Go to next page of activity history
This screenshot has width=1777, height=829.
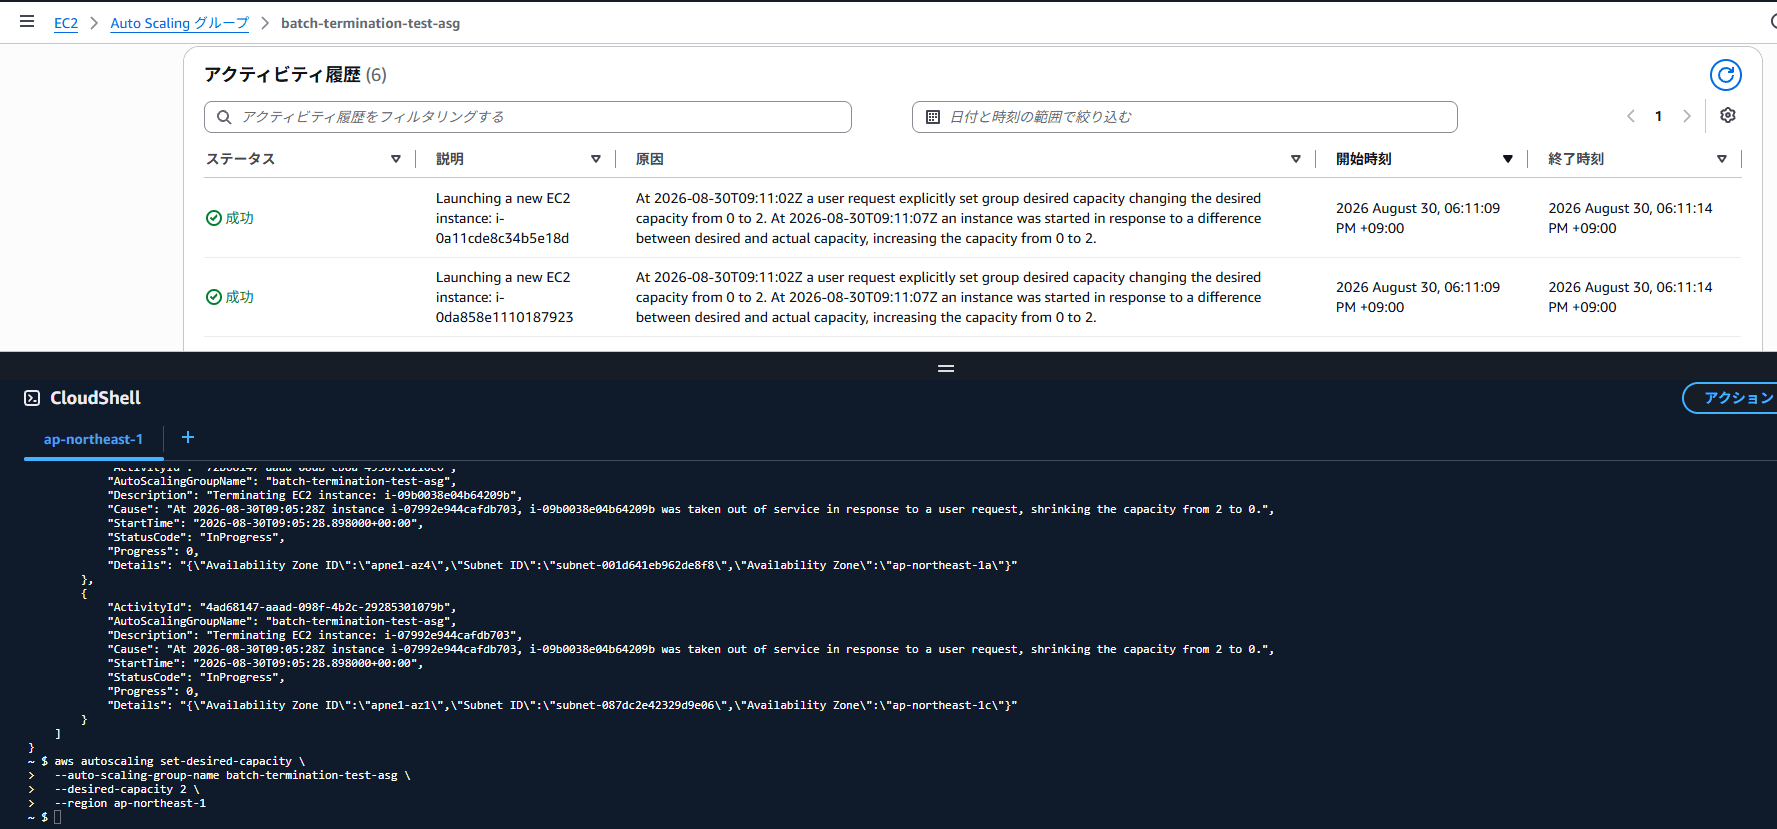[1687, 116]
